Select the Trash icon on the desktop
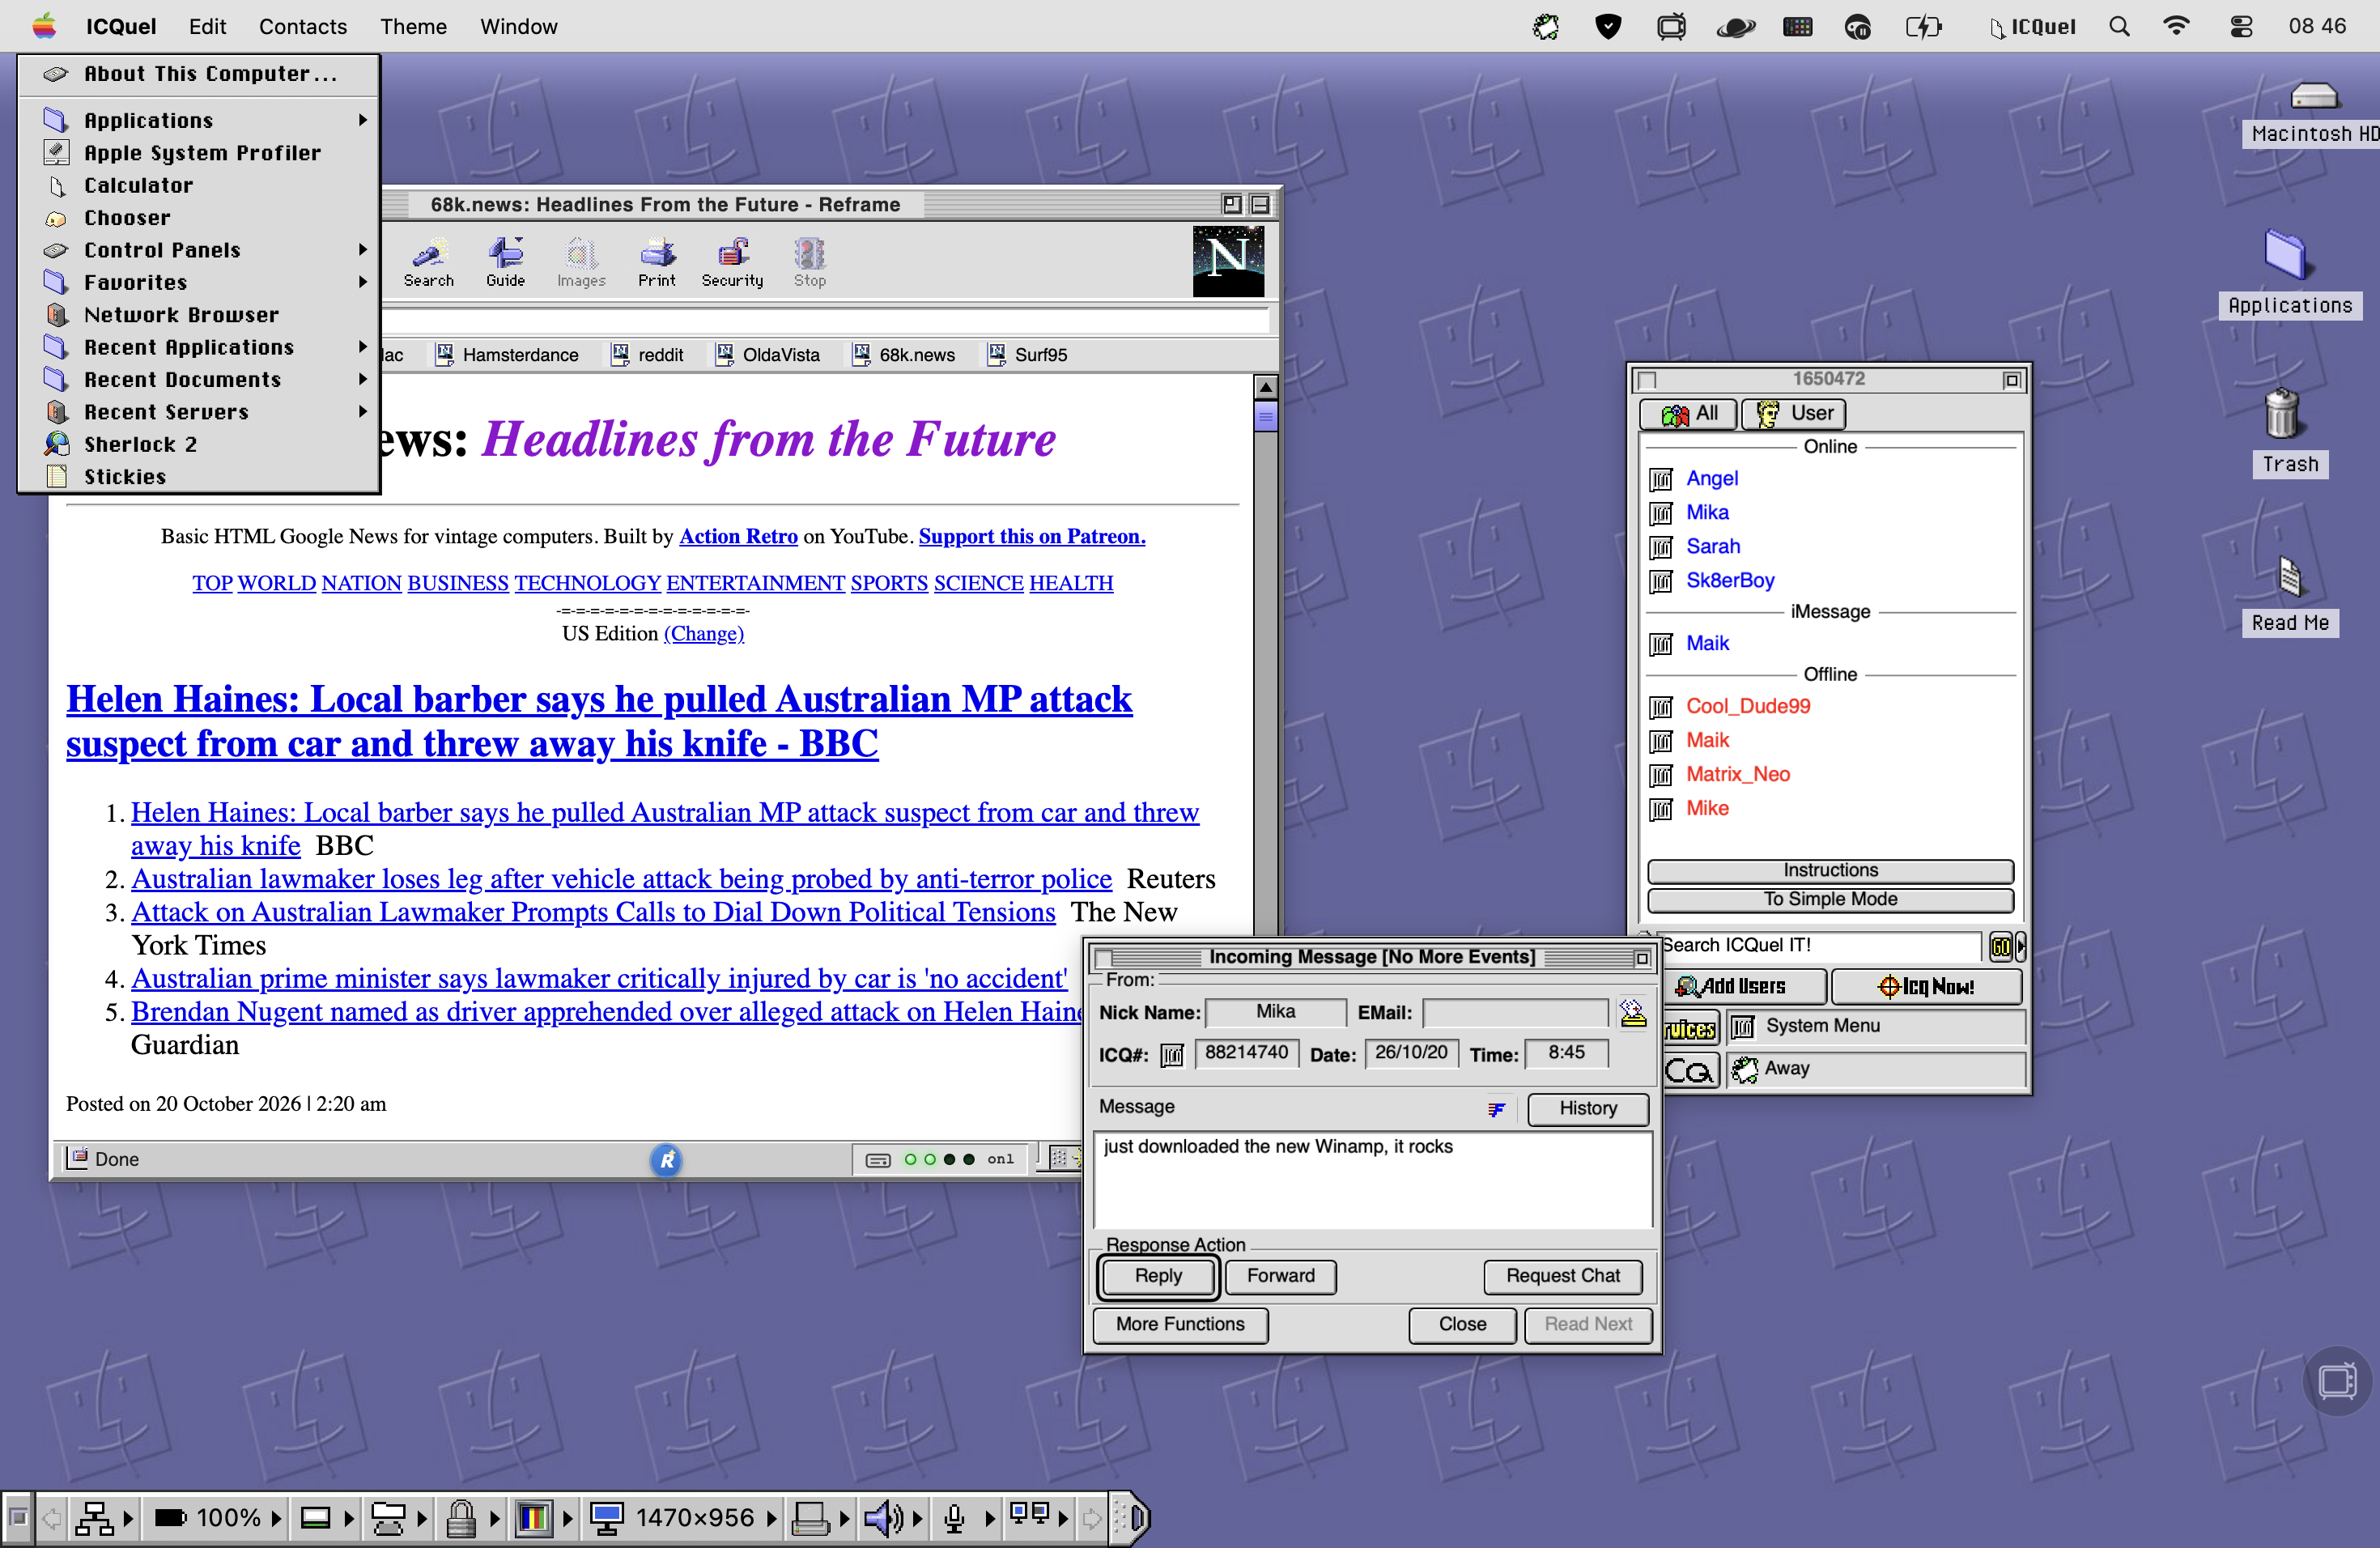2380x1548 pixels. click(2282, 415)
